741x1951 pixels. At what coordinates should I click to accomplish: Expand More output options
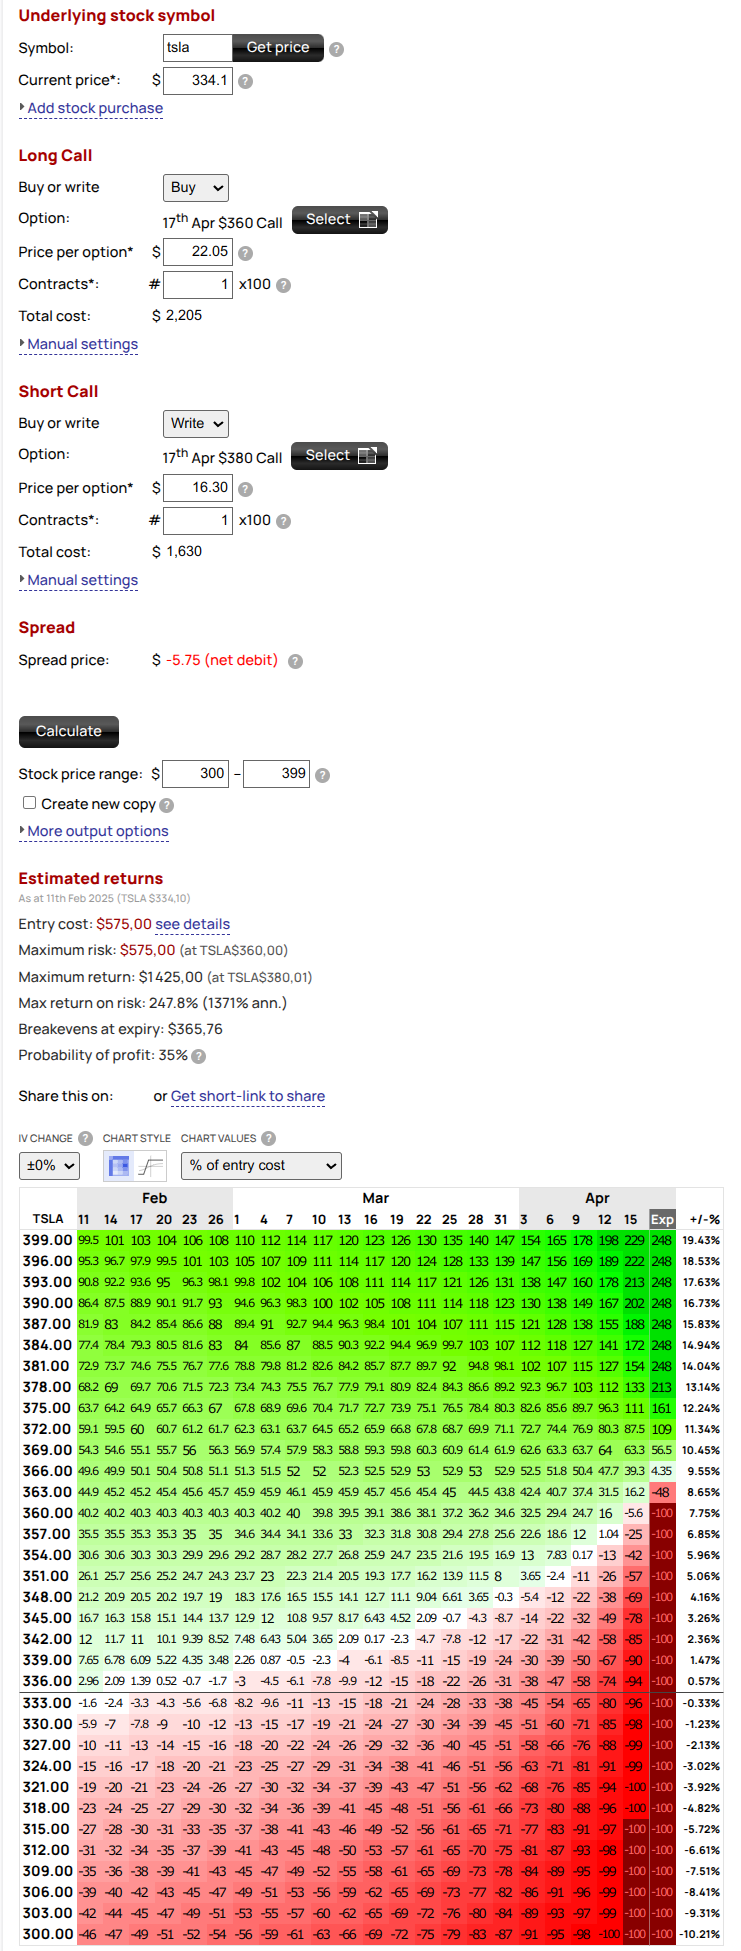click(97, 831)
